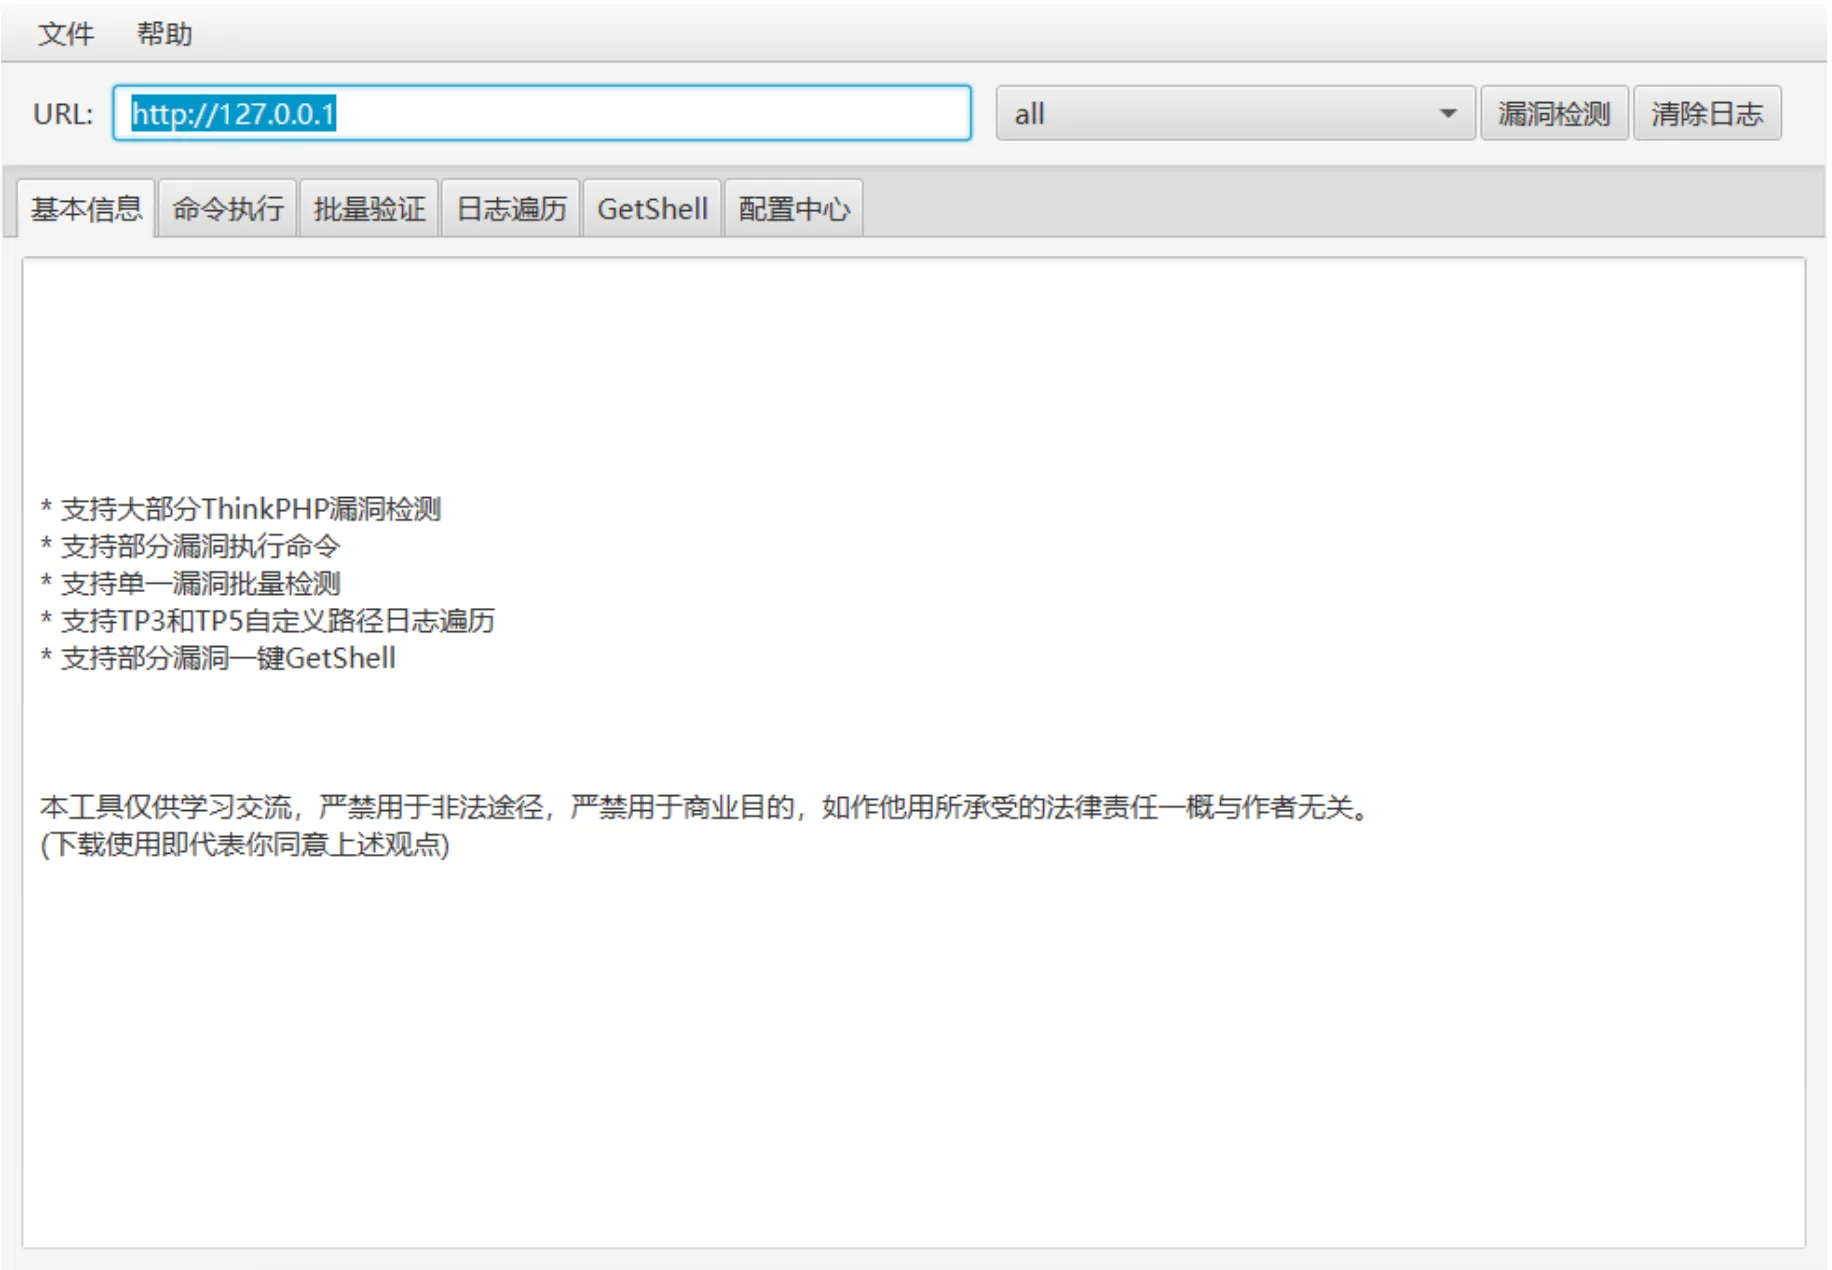Open the 命令执行 tab
The width and height of the screenshot is (1832, 1270).
pos(227,209)
